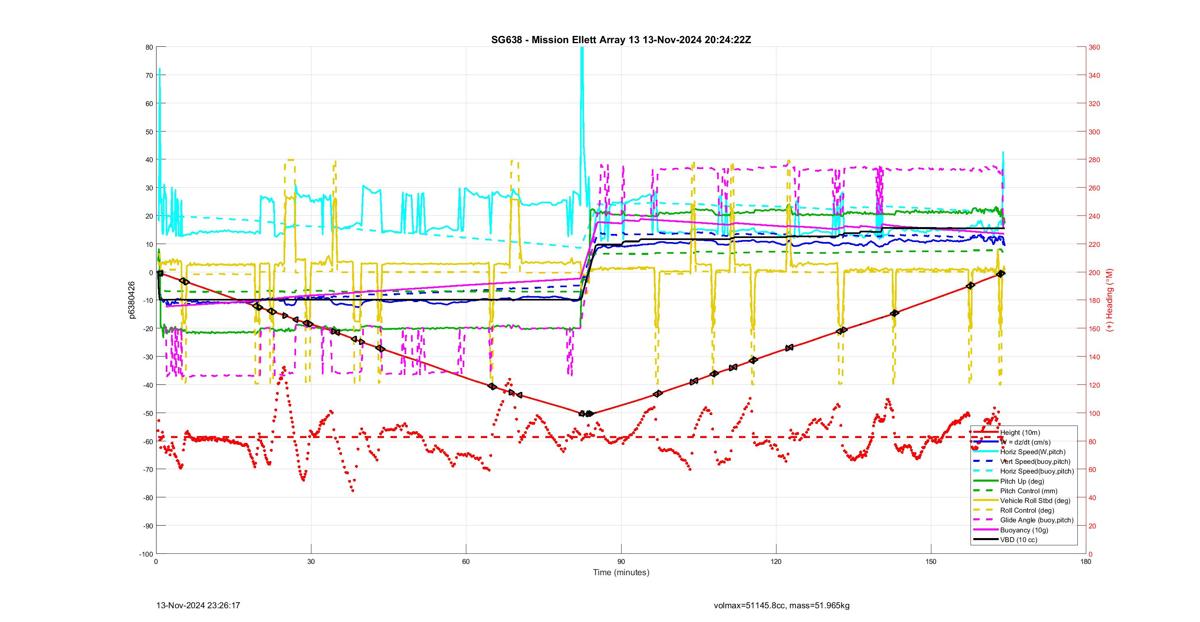This screenshot has width=1200, height=622.
Task: Click the x-axis tick label '120'
Action: (775, 561)
